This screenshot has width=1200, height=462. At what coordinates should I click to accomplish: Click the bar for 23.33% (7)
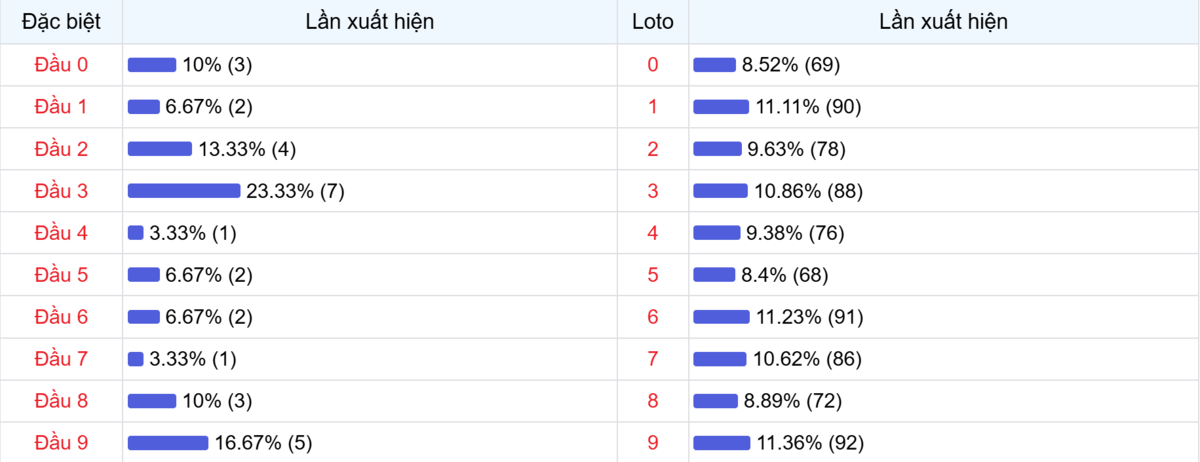[184, 191]
